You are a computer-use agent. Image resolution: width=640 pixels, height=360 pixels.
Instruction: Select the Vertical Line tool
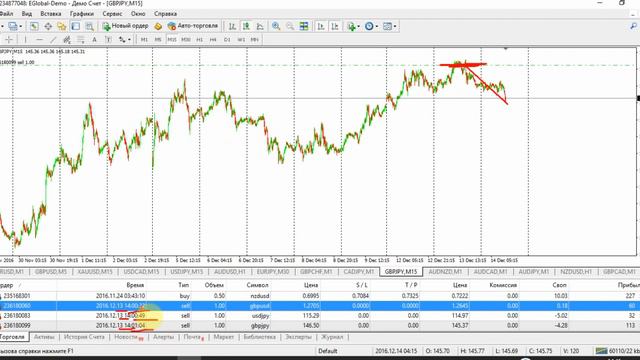click(25, 40)
